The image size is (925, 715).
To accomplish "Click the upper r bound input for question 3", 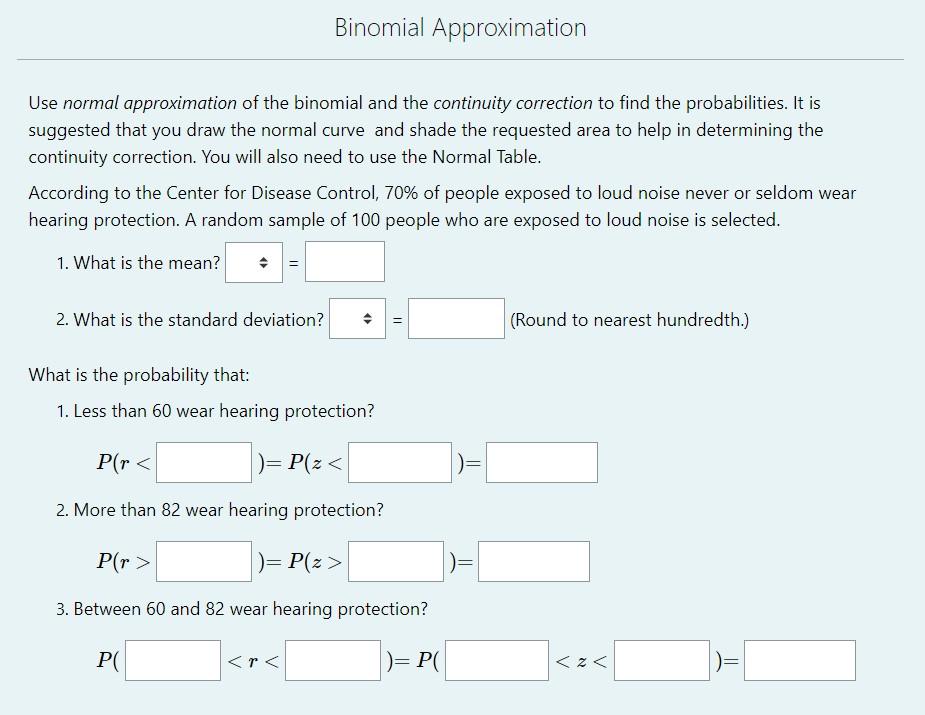I will (331, 659).
